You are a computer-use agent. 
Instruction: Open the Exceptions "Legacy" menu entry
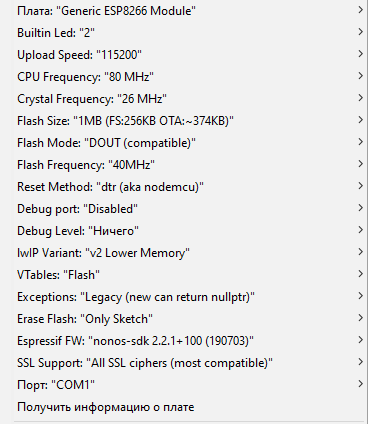tap(190, 297)
